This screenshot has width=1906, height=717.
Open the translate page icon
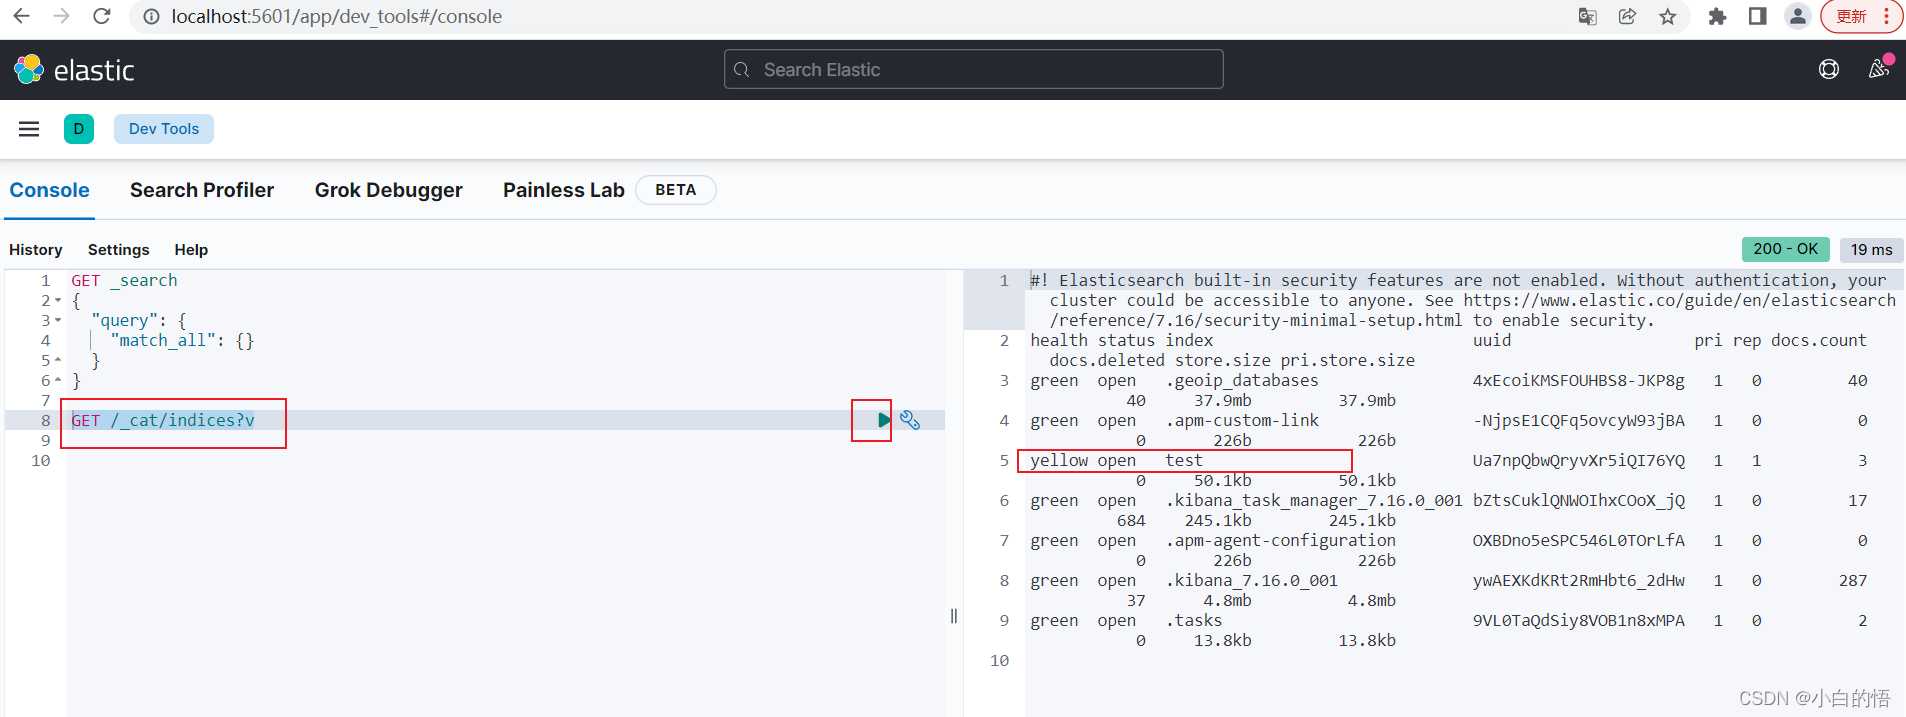coord(1587,16)
